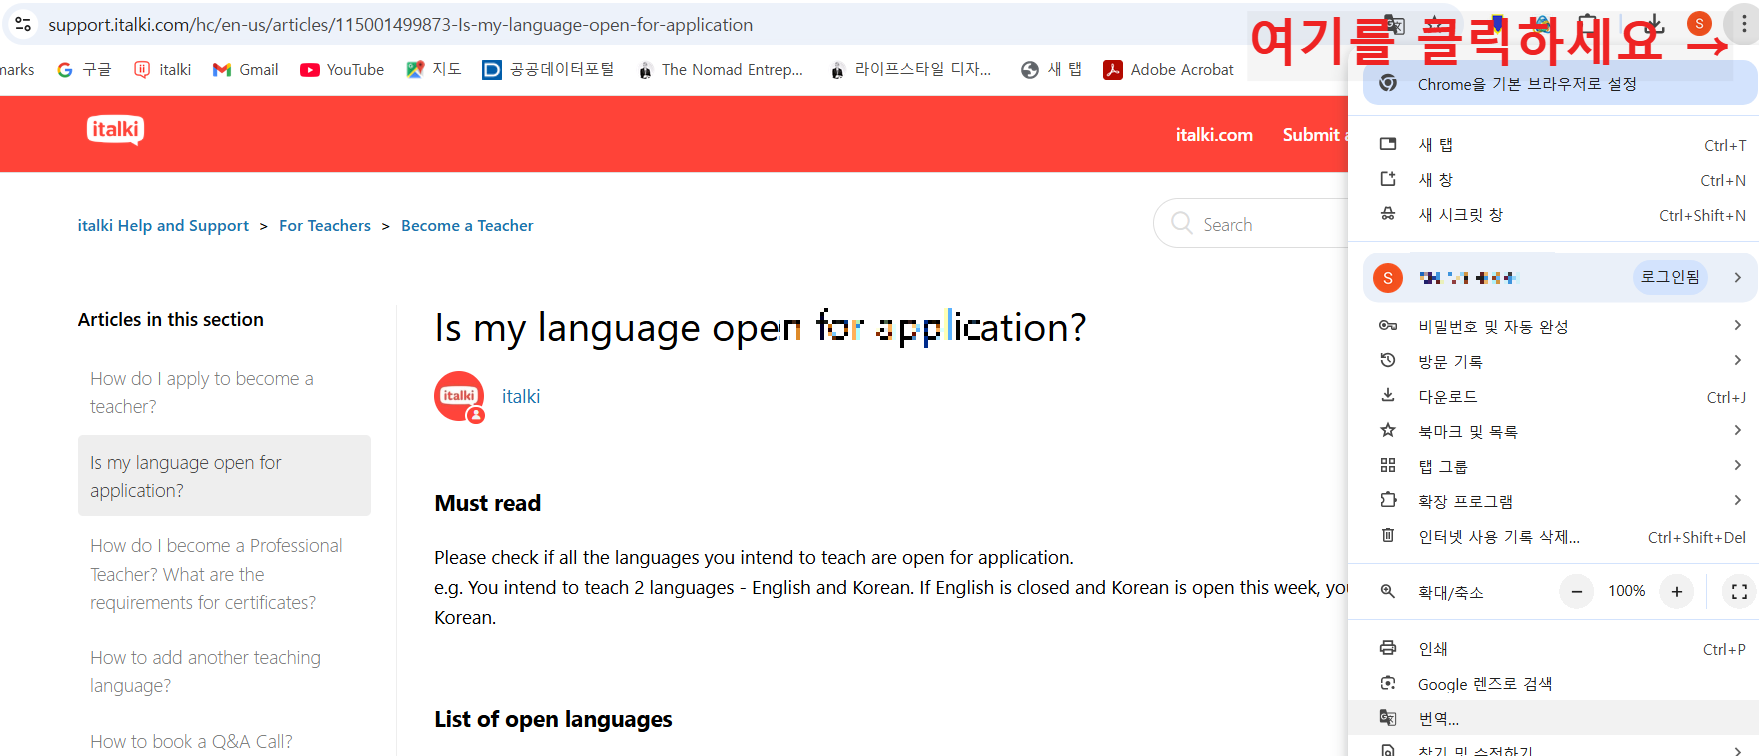Click the 새 시크릿 창 incognito icon
Viewport: 1759px width, 756px height.
tap(1388, 214)
